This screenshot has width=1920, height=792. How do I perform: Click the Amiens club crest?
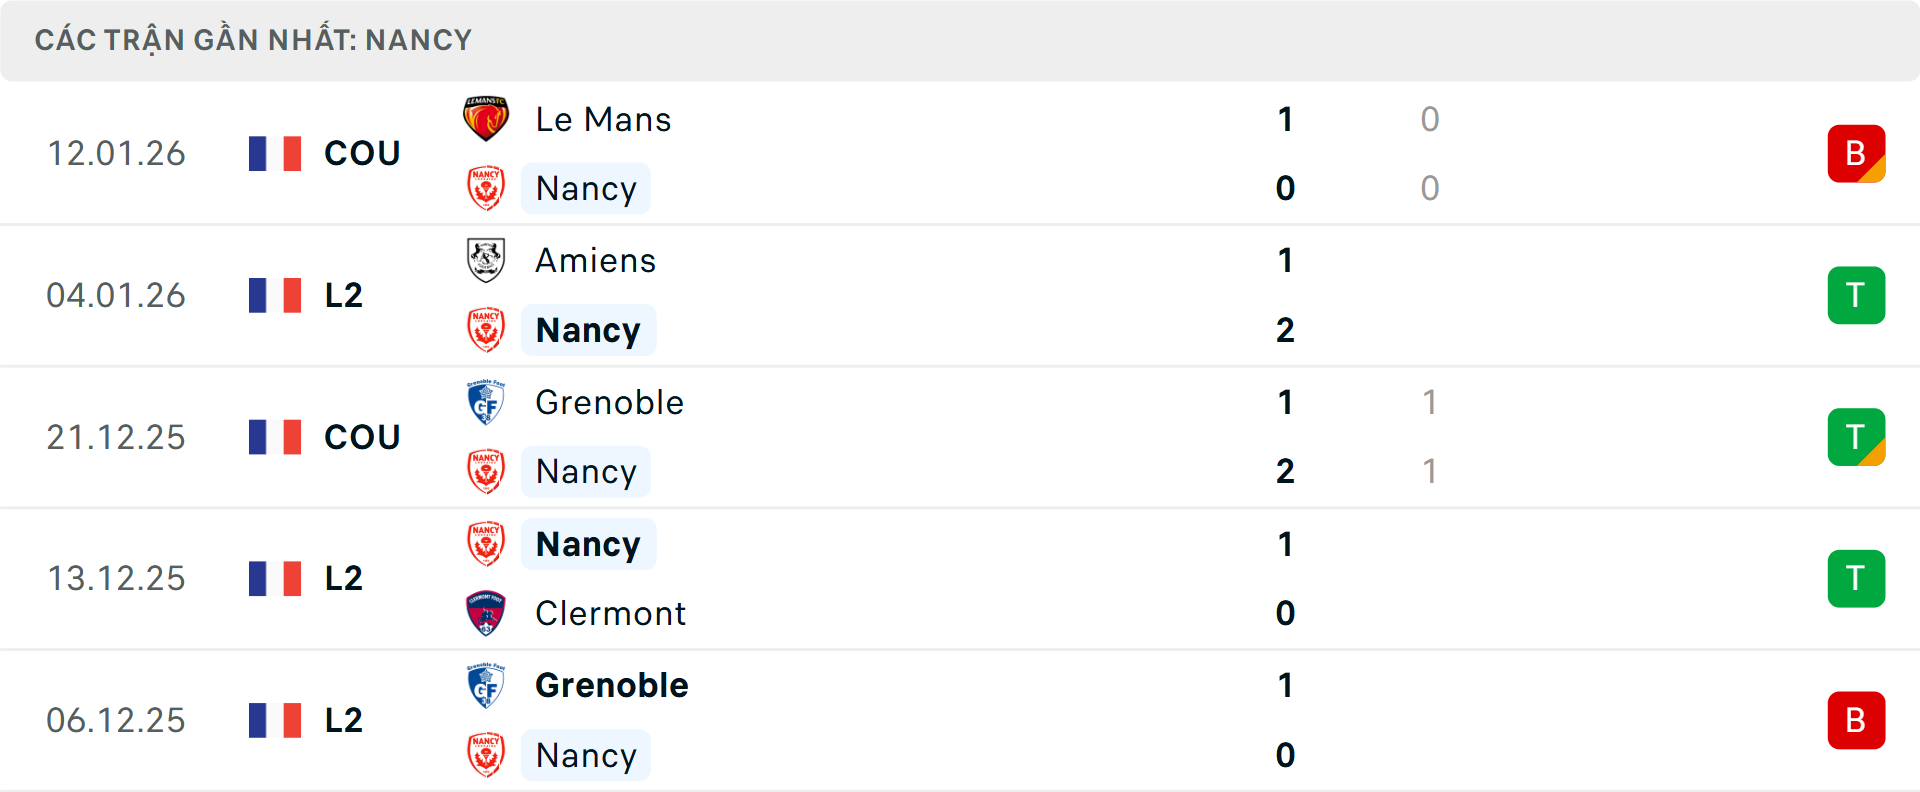point(486,260)
